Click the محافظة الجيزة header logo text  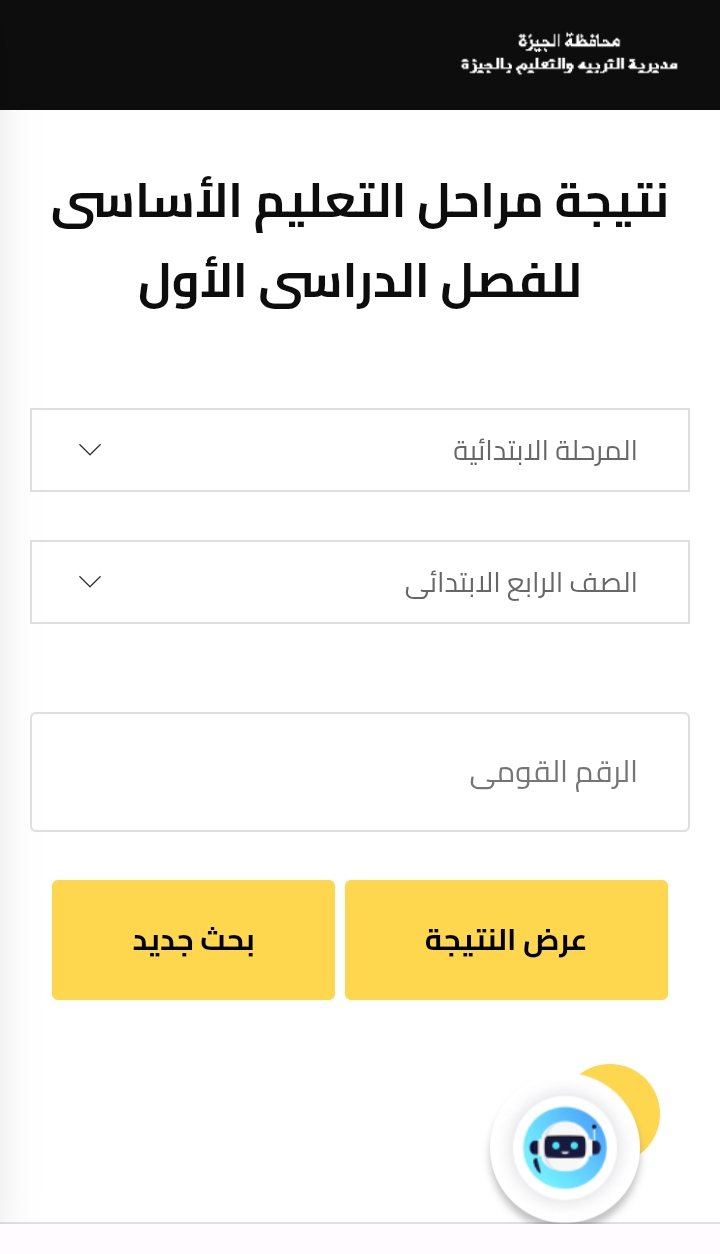click(569, 41)
